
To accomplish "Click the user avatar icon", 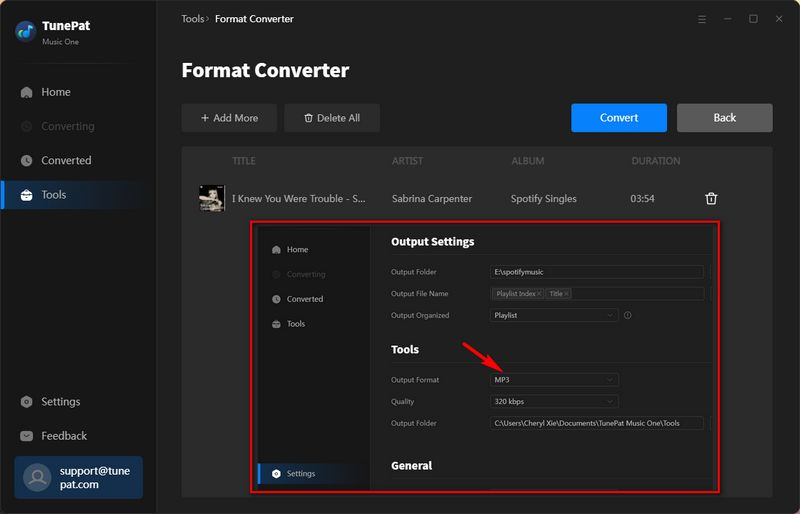I will click(x=37, y=477).
